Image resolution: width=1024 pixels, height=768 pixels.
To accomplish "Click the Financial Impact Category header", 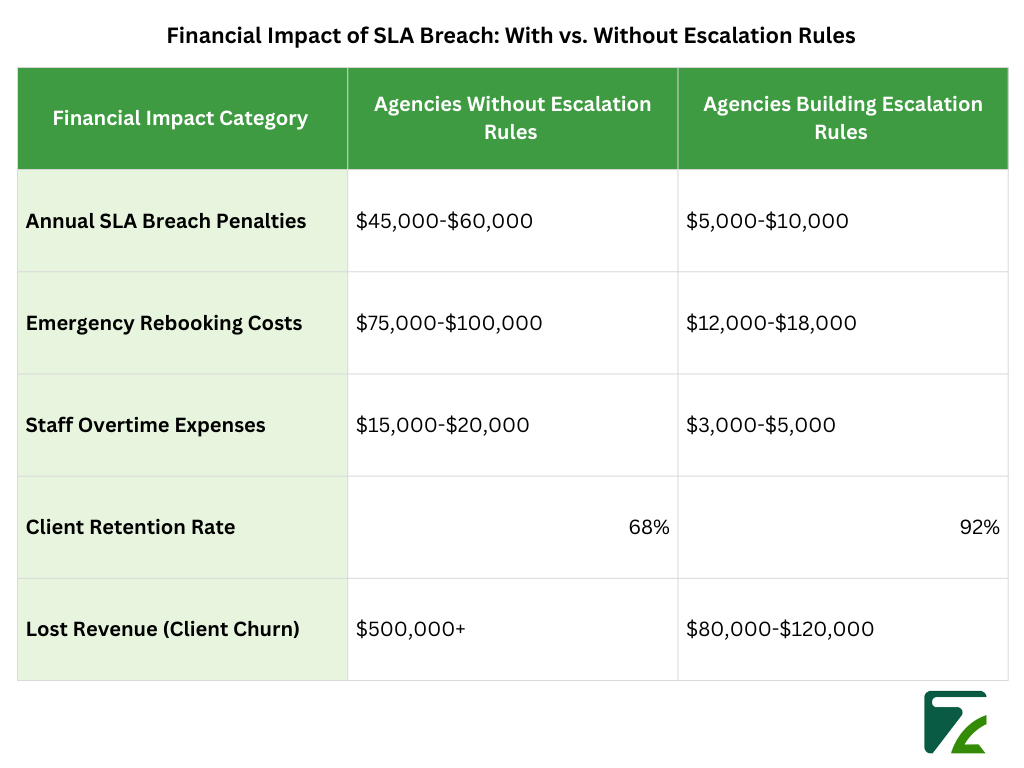I will (180, 117).
